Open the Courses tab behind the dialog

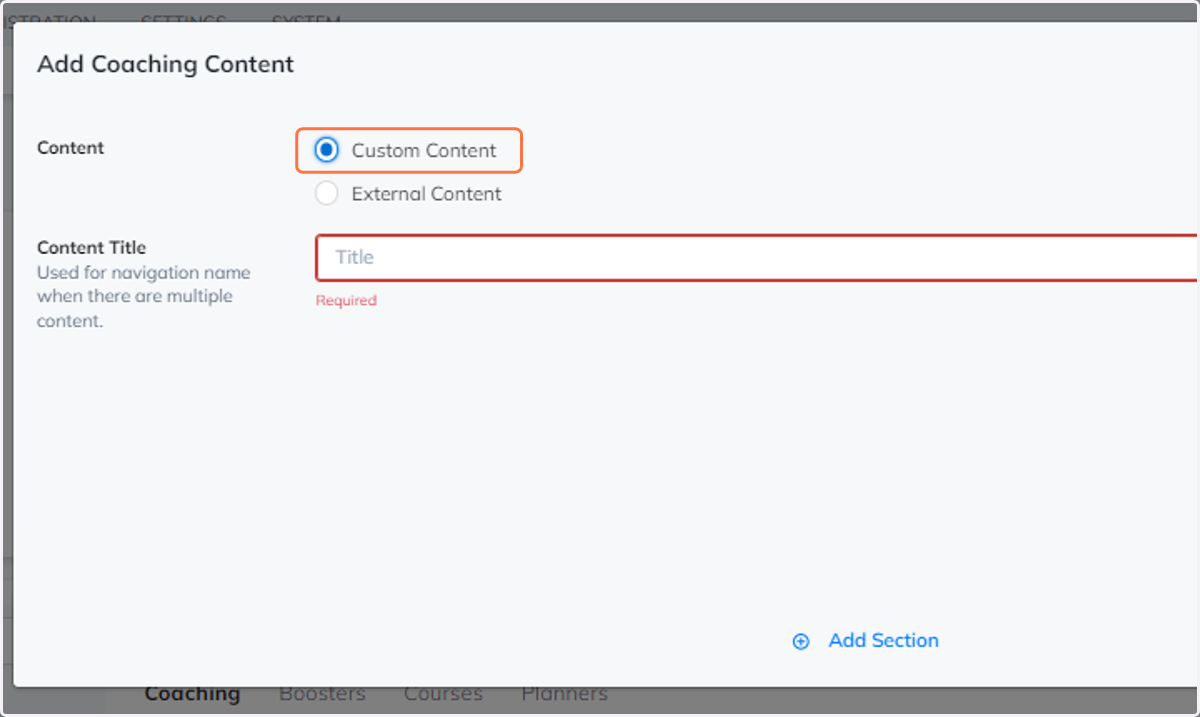(x=443, y=694)
